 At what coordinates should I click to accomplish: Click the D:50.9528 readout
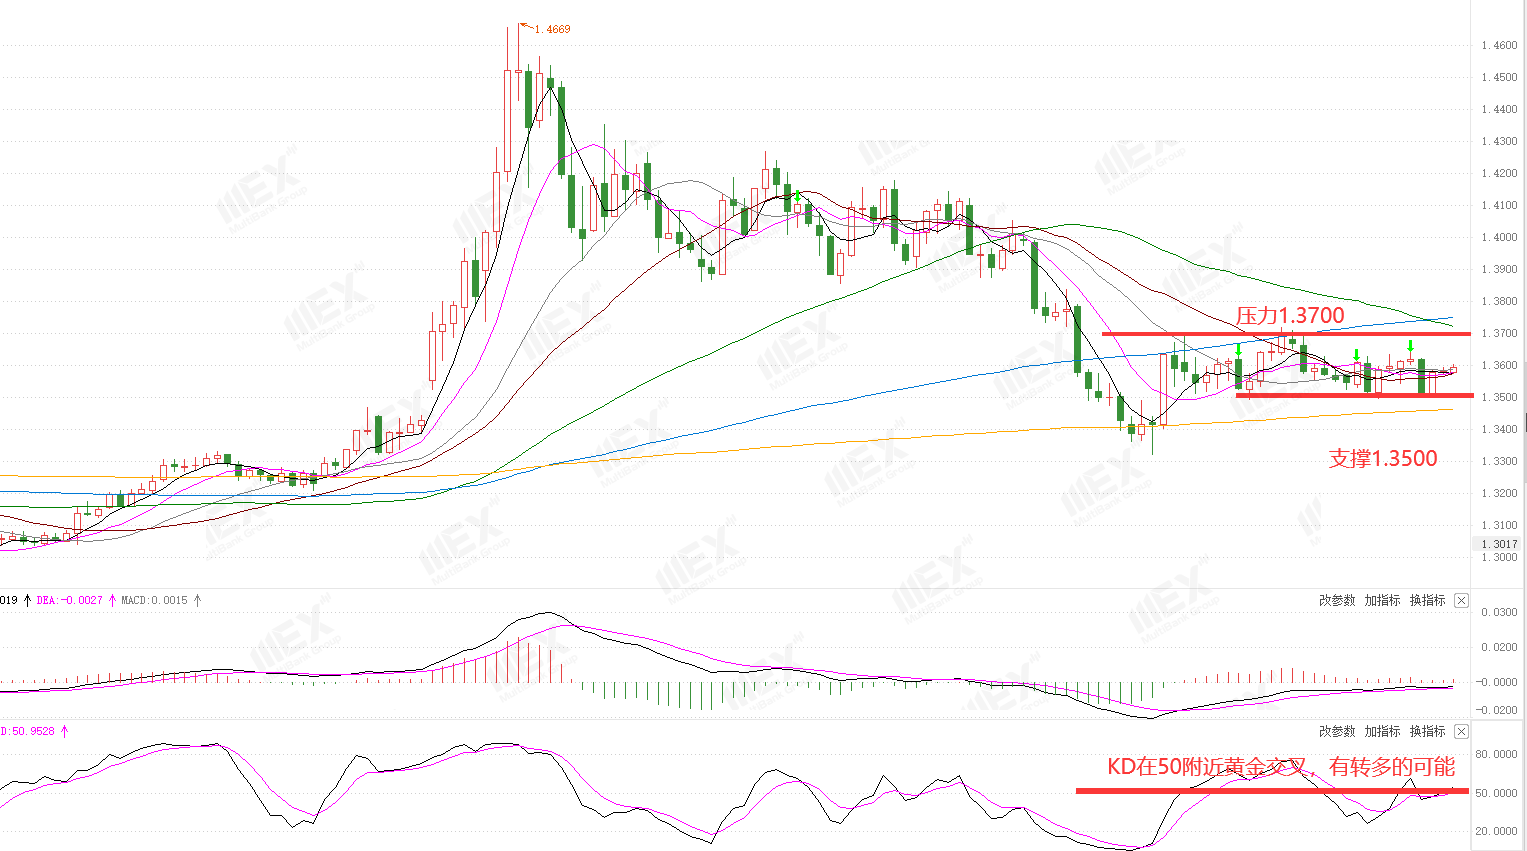28,732
